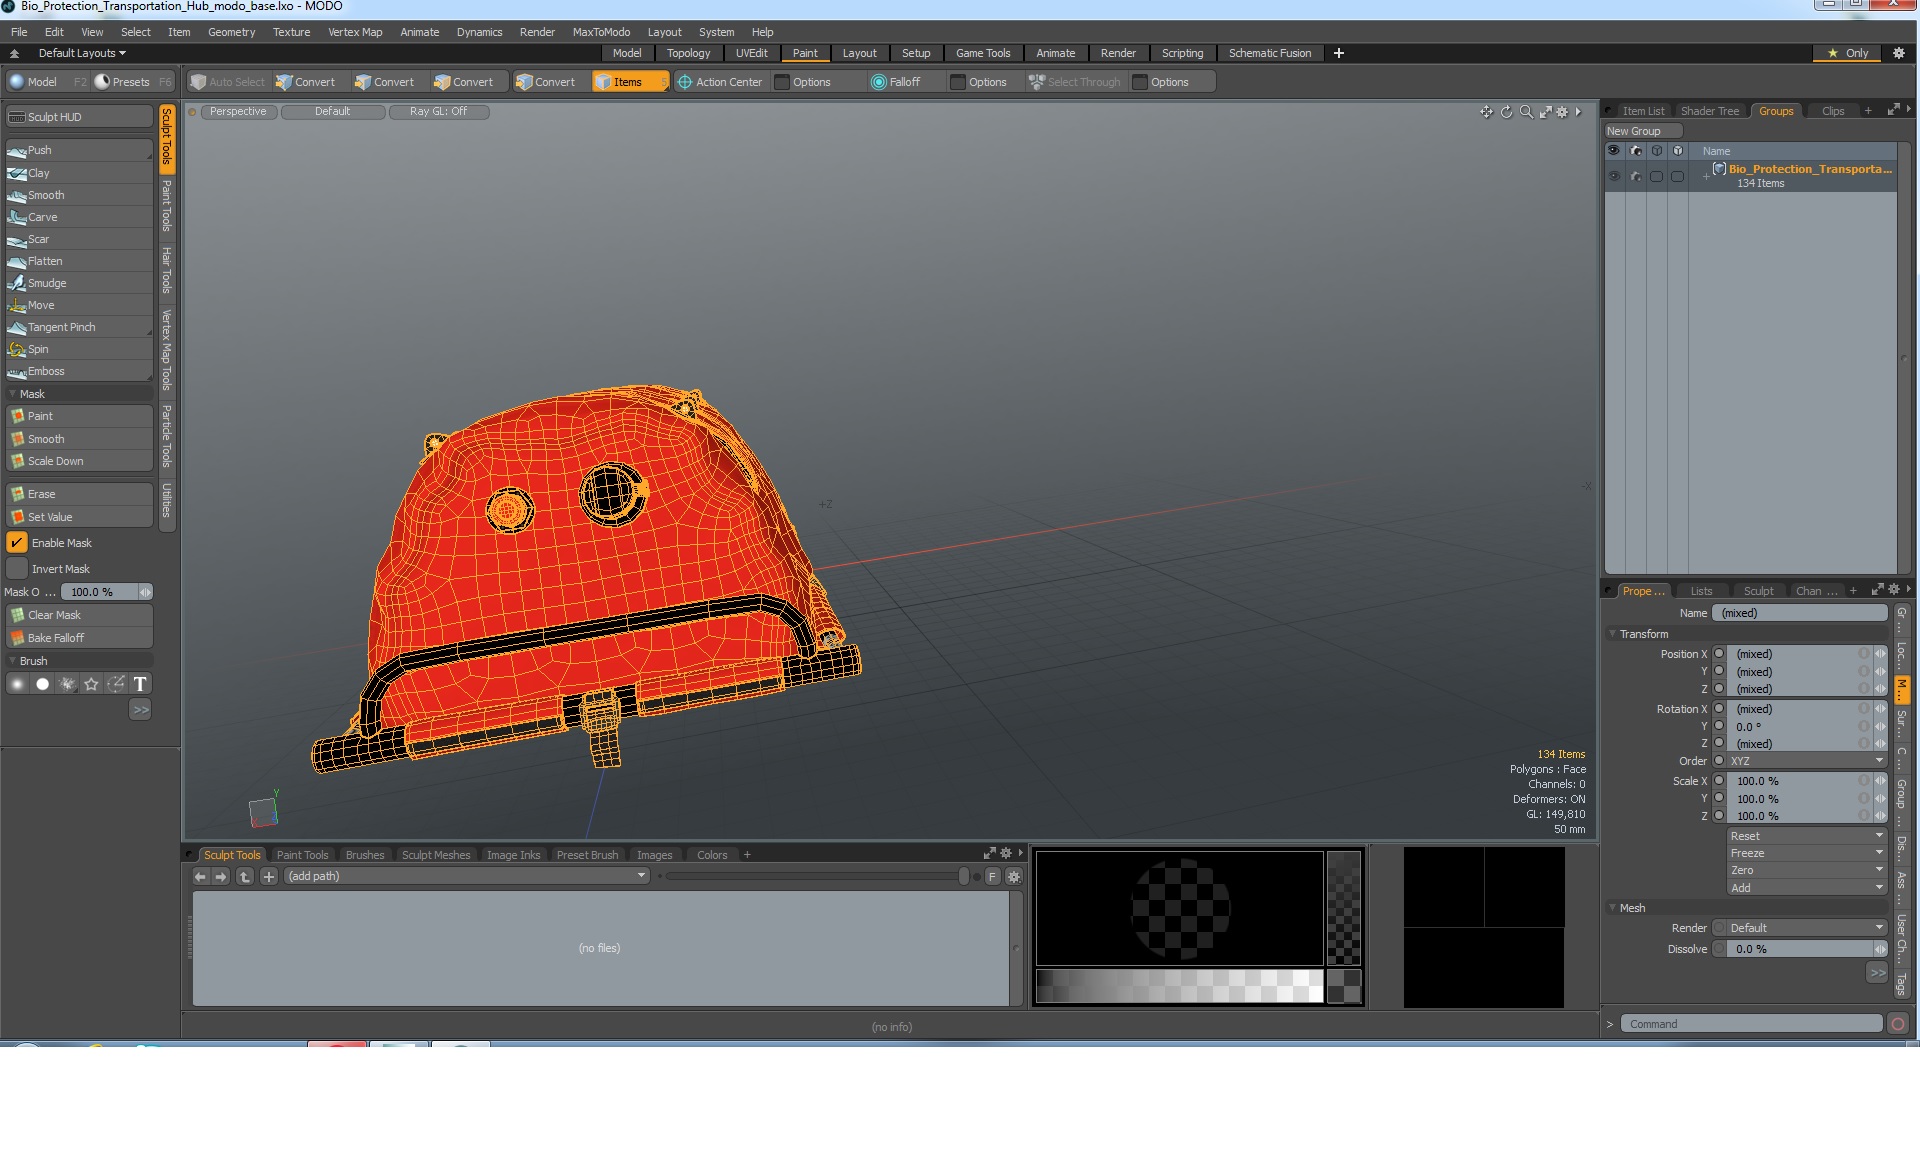Pick the smooth brush tip icon
The width and height of the screenshot is (1920, 1158).
(17, 684)
